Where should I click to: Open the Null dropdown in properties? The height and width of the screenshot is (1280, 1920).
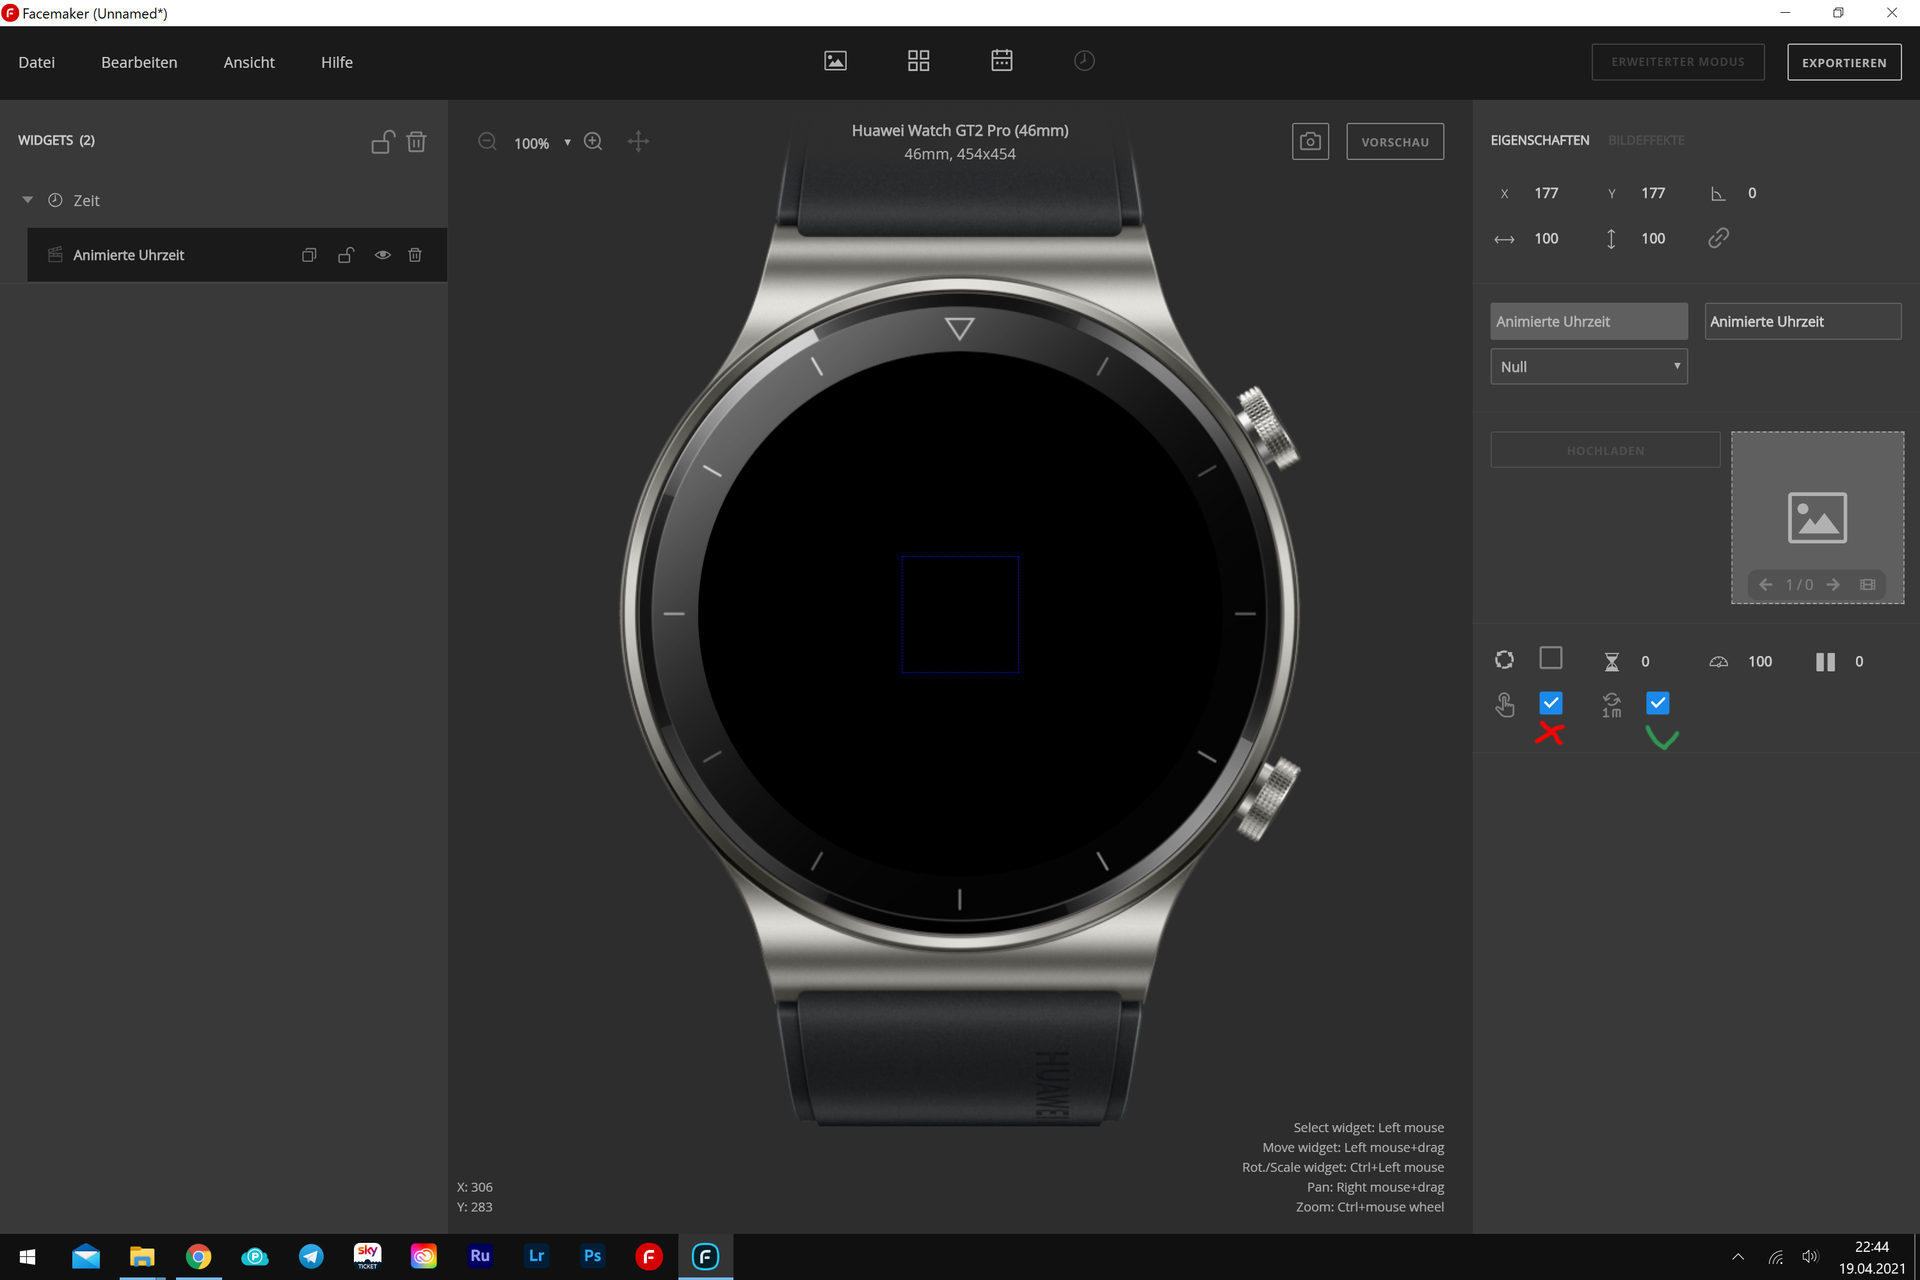(x=1588, y=367)
